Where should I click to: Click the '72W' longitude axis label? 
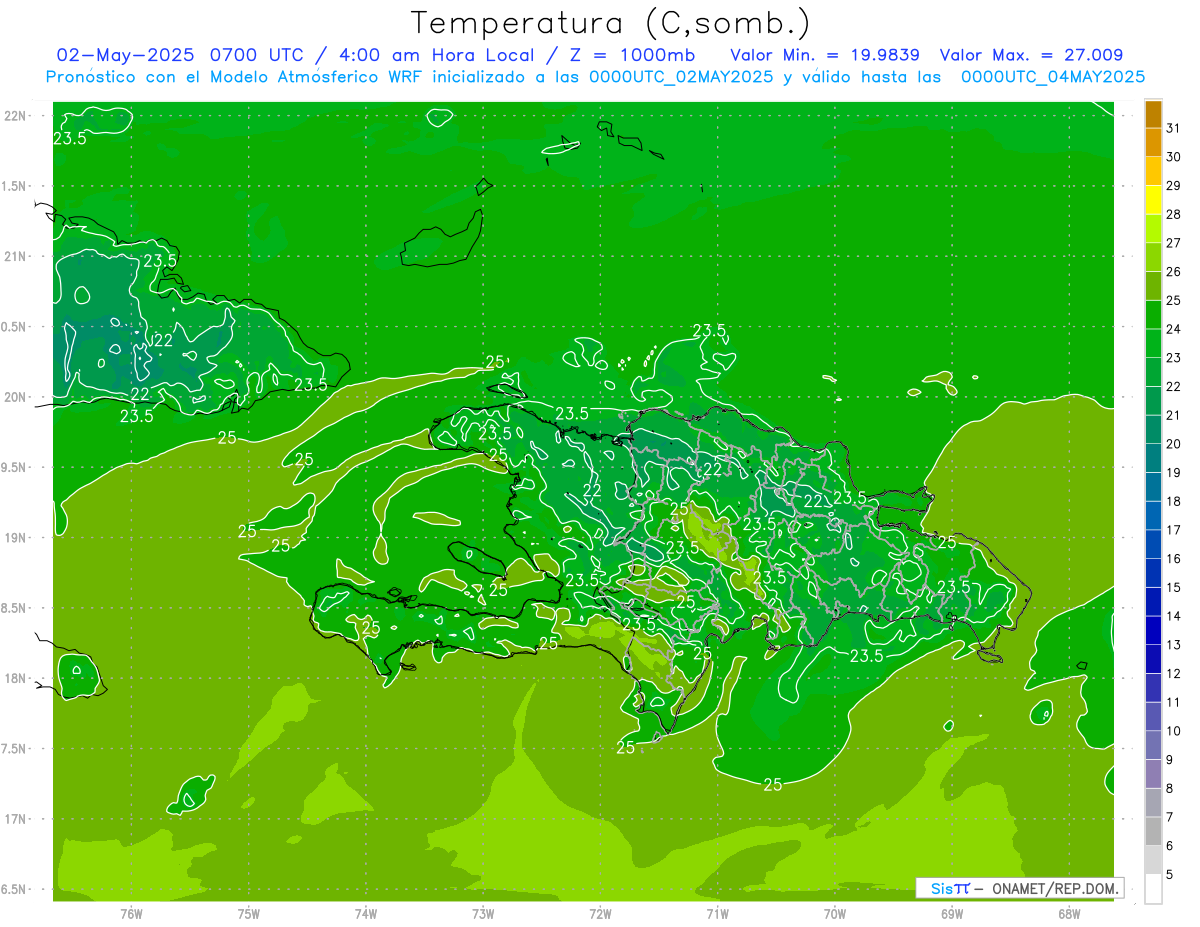point(601,913)
